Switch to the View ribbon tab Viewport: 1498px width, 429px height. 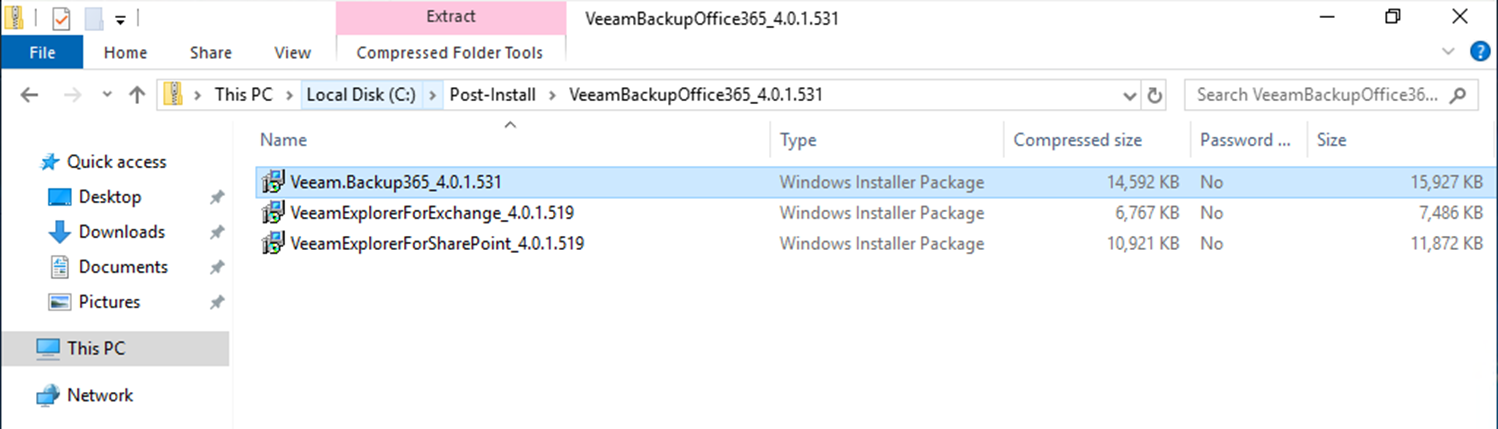click(292, 52)
